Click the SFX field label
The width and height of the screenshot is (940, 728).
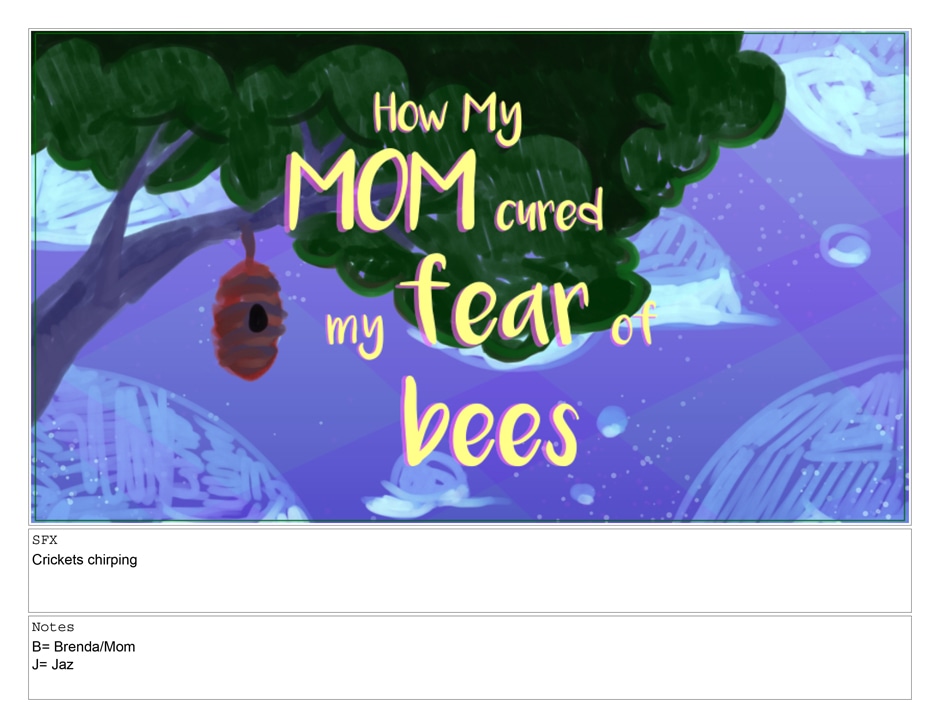(45, 540)
